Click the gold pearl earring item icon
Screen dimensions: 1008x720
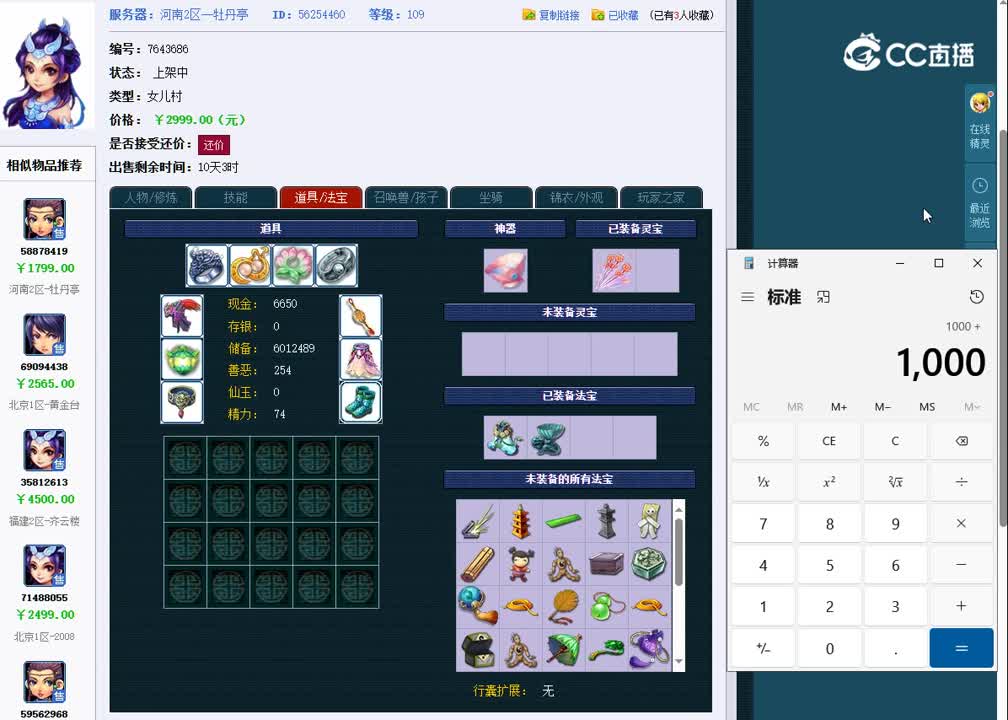(250, 265)
